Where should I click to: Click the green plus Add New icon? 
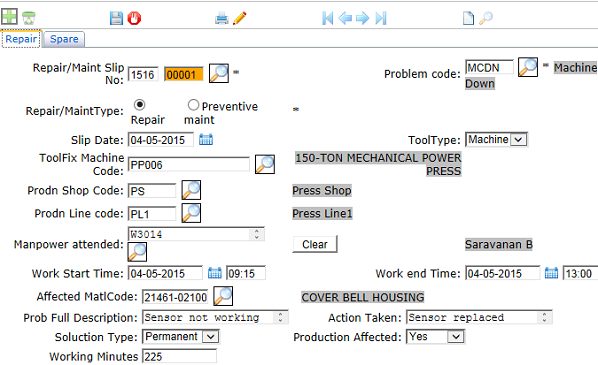tap(9, 17)
